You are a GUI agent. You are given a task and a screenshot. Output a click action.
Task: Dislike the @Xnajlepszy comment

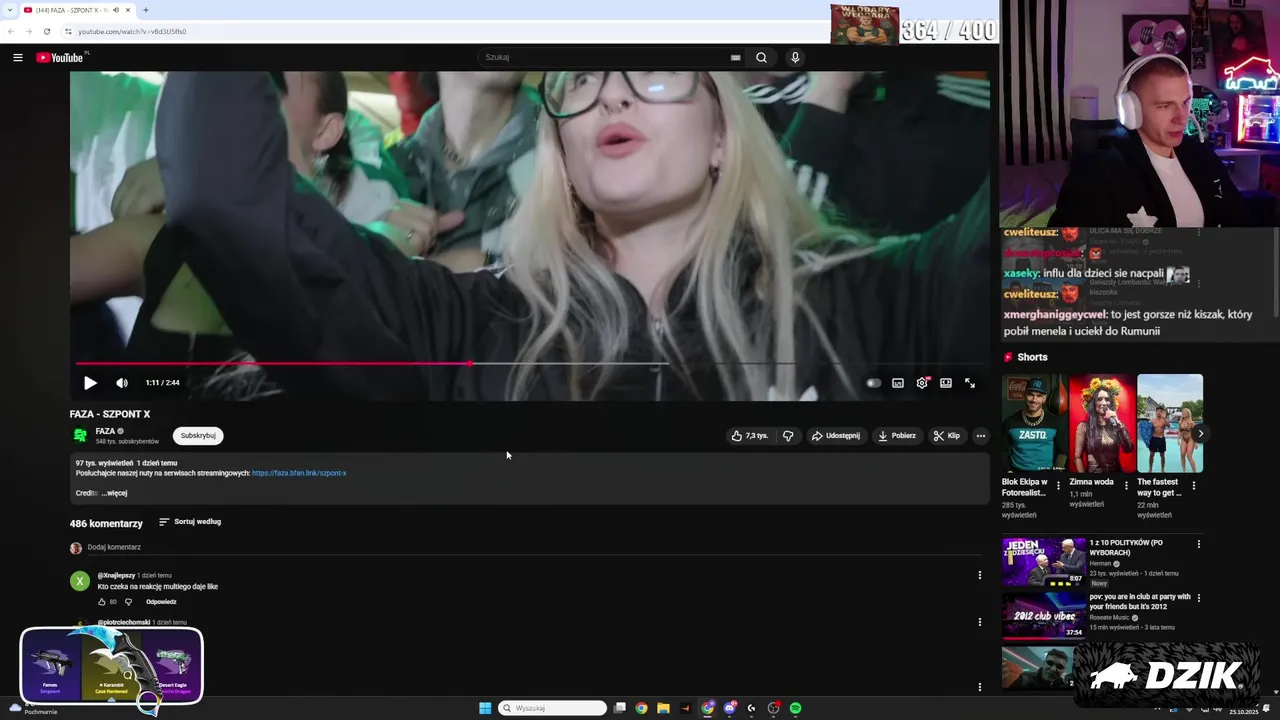(128, 602)
